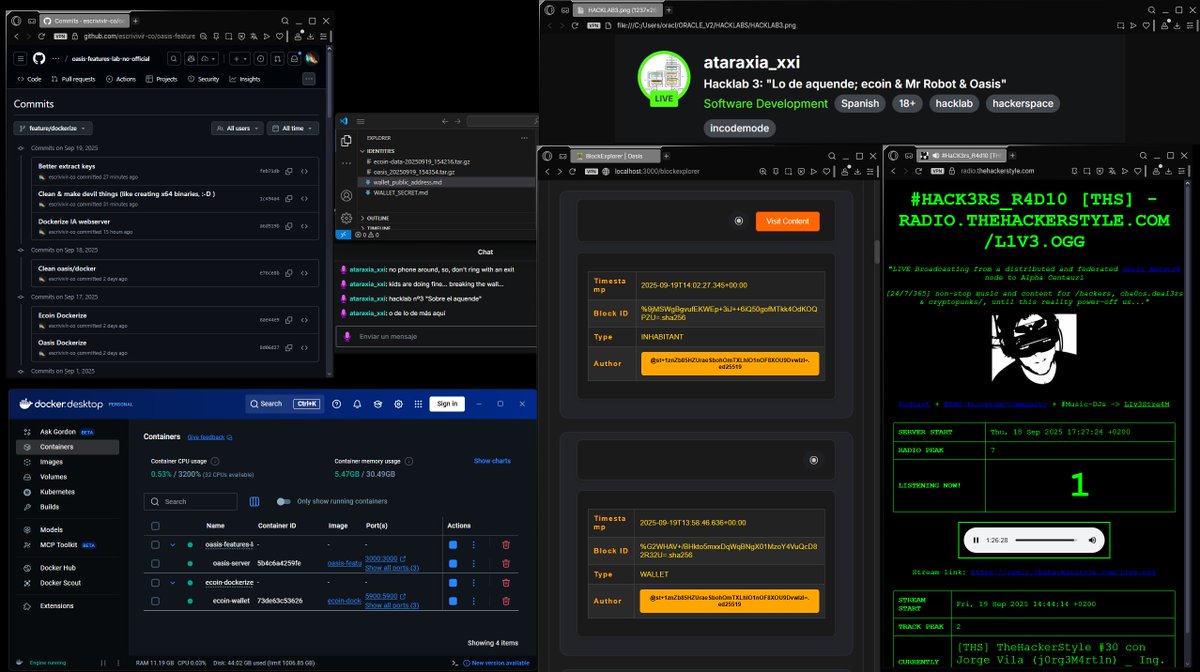1200x672 pixels.
Task: Pause the radio audio player
Action: coord(976,540)
